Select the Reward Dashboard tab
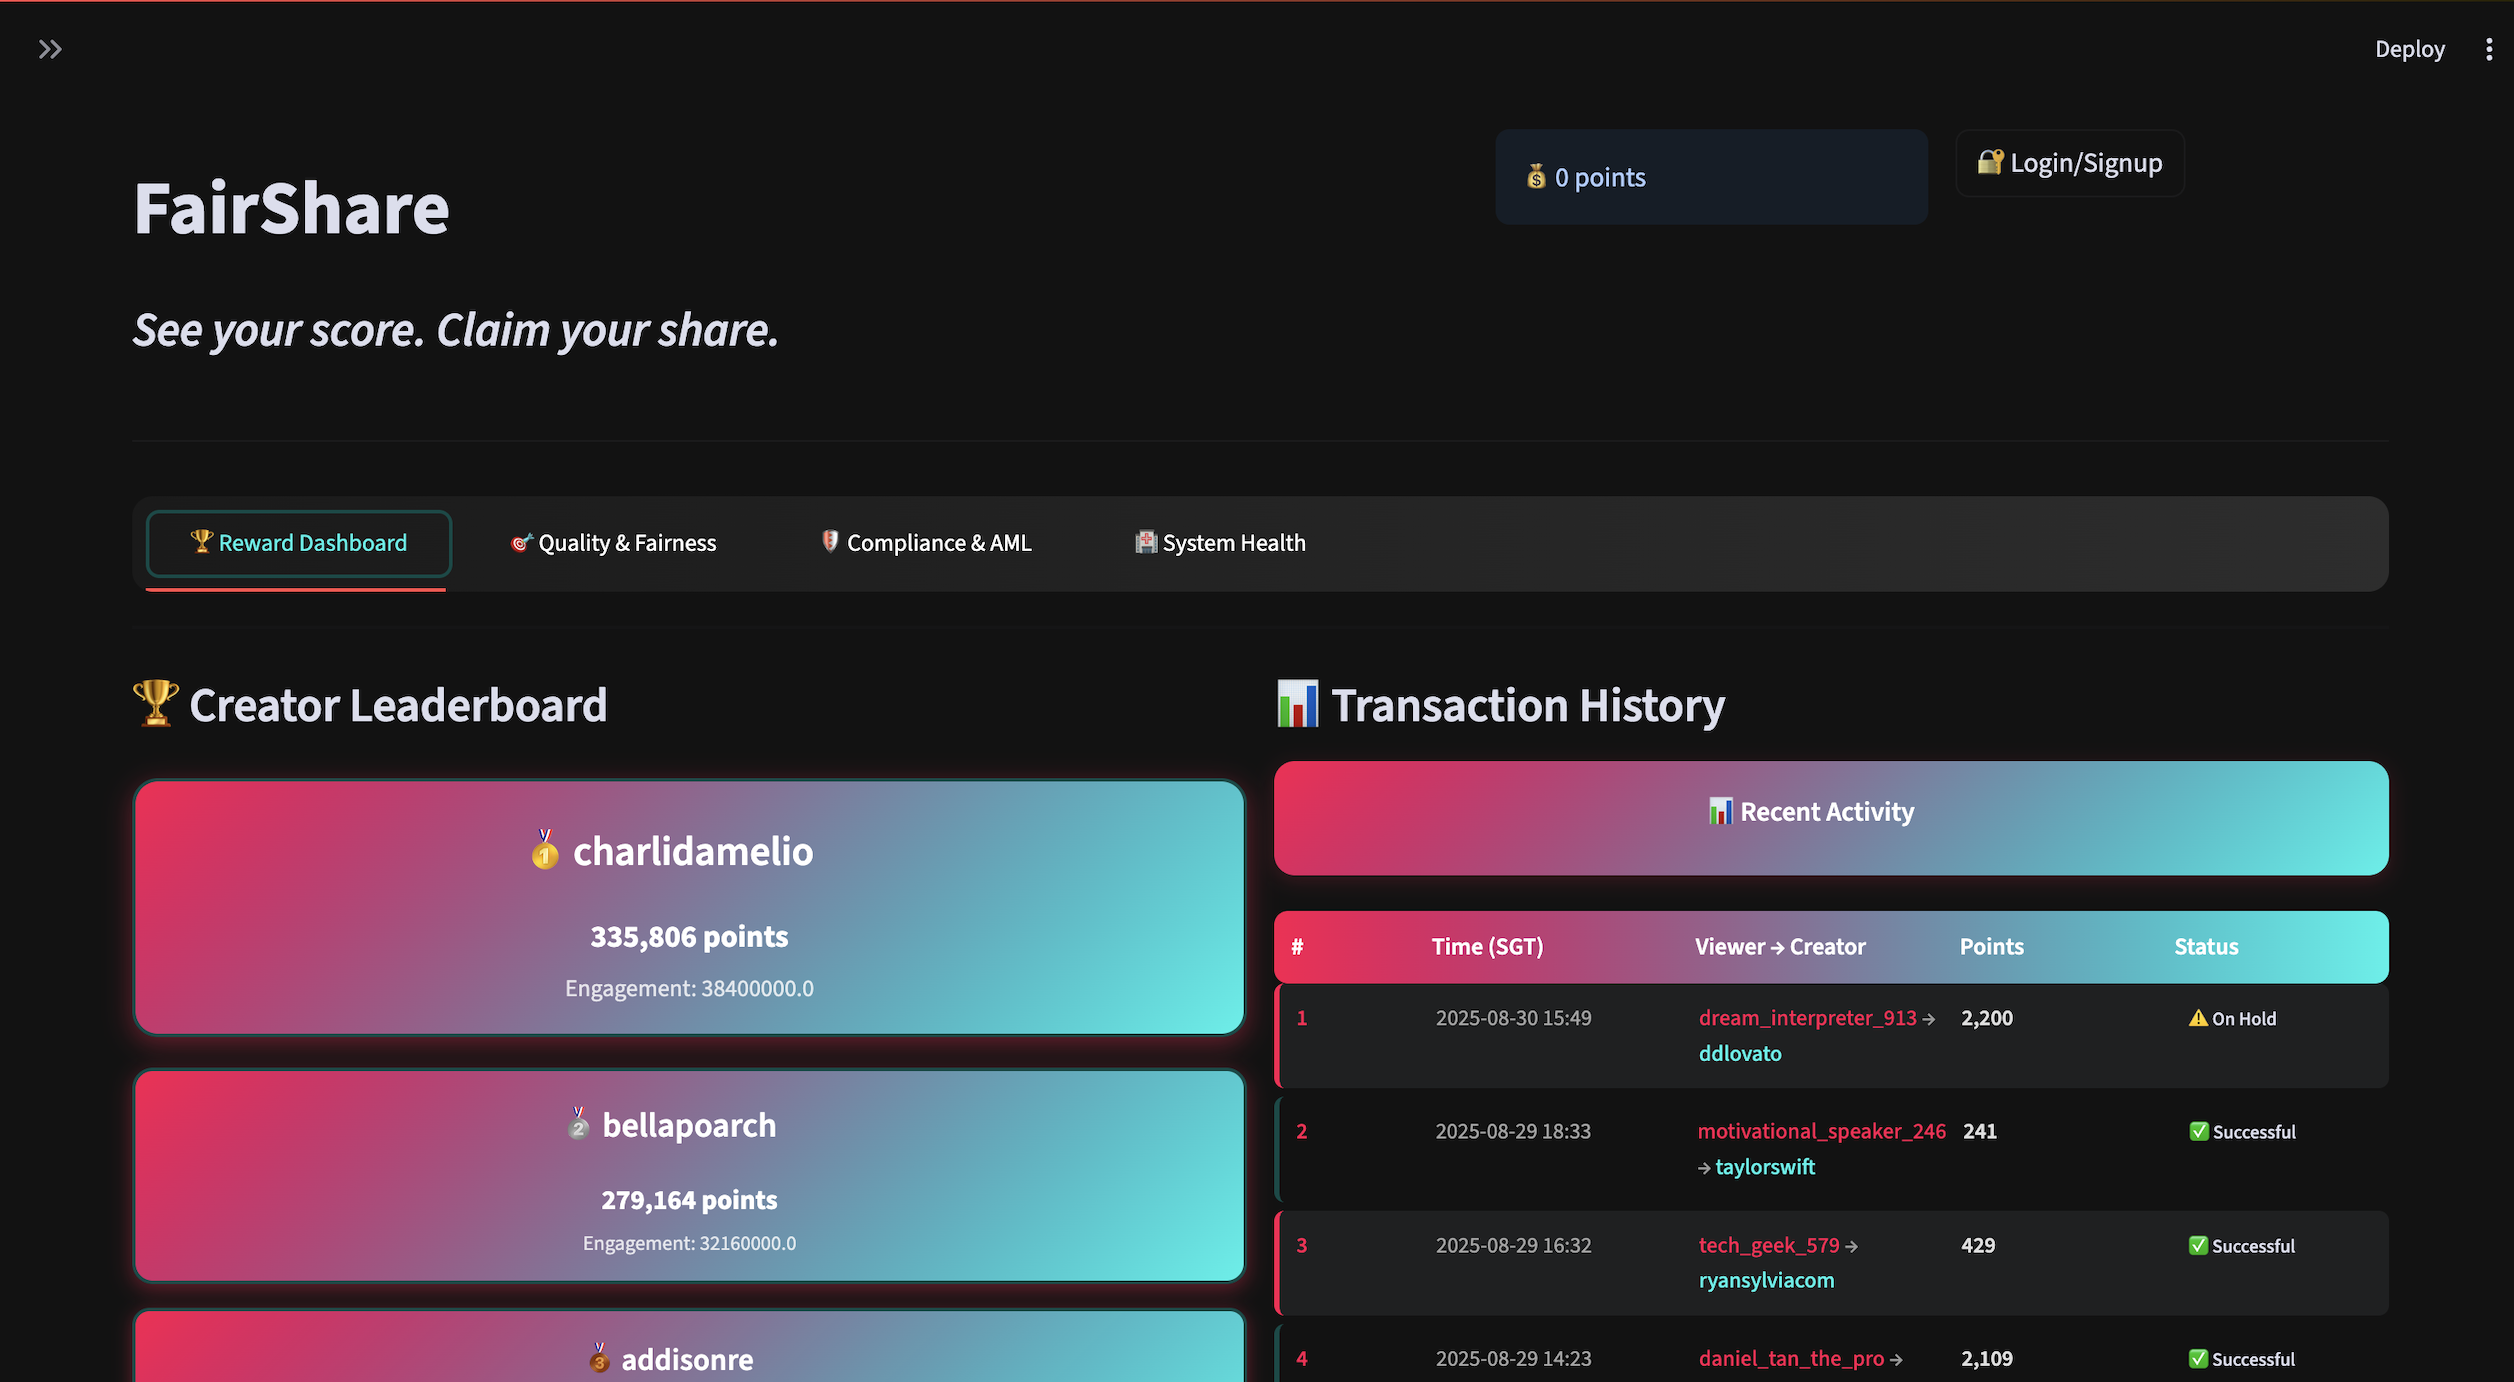 (x=299, y=543)
